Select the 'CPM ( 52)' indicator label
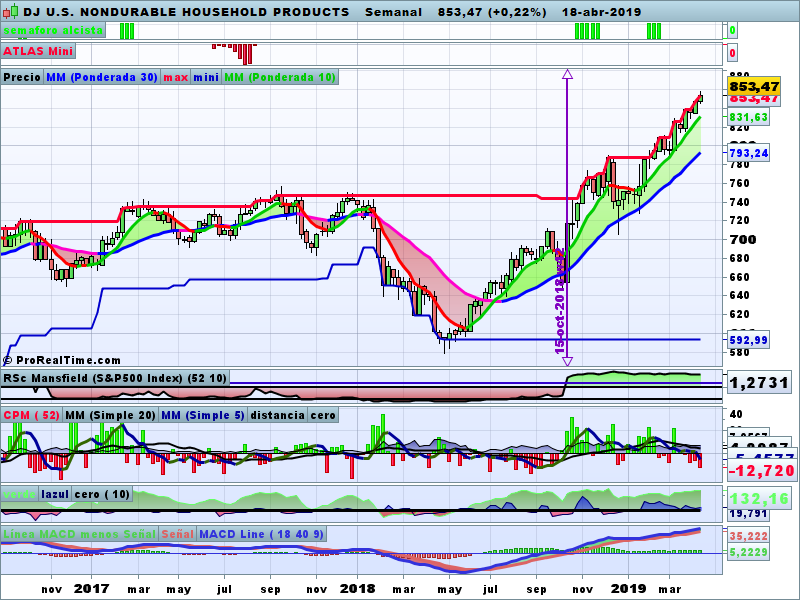The image size is (800, 600). coord(31,415)
